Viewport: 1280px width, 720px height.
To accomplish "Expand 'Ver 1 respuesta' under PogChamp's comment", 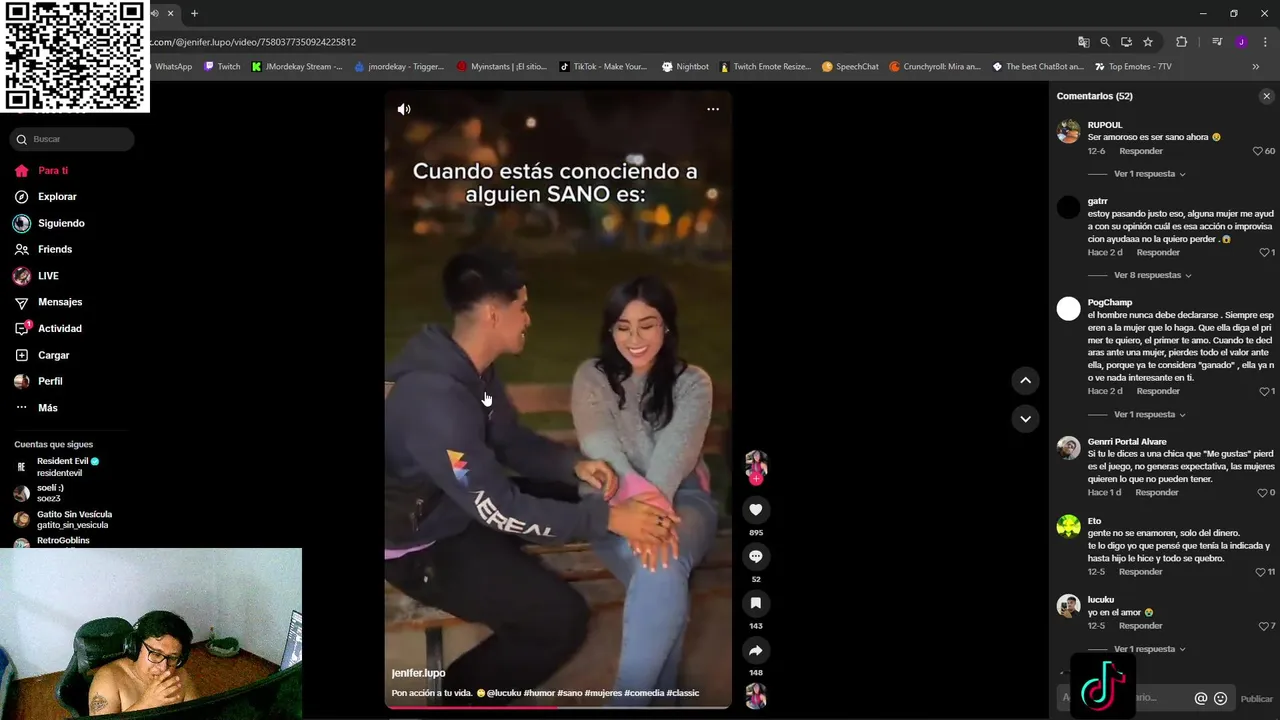I will point(1149,414).
